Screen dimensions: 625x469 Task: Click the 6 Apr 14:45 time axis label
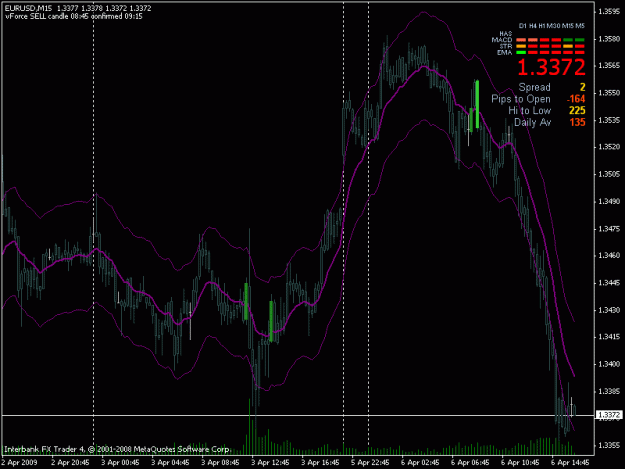(x=570, y=463)
